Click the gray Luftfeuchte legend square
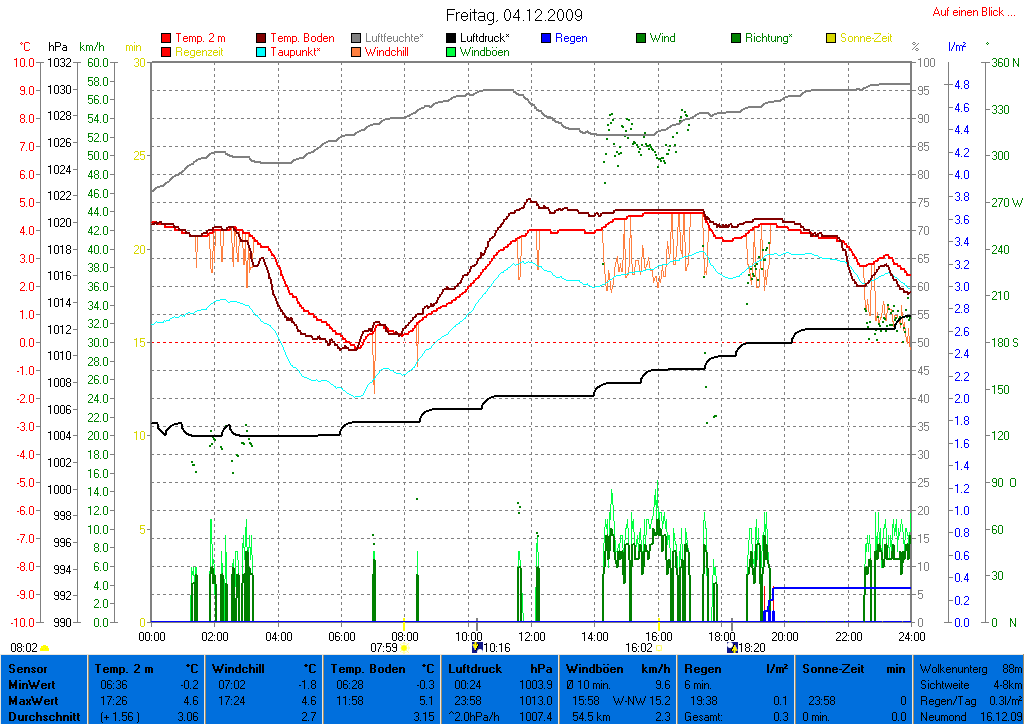The width and height of the screenshot is (1024, 724). (x=356, y=38)
